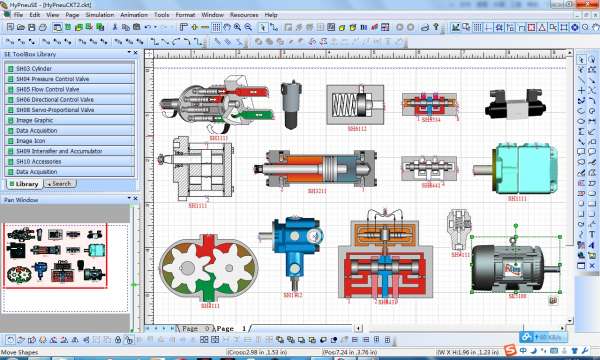Open the Pan Window panel dropdown arrow

point(129,198)
